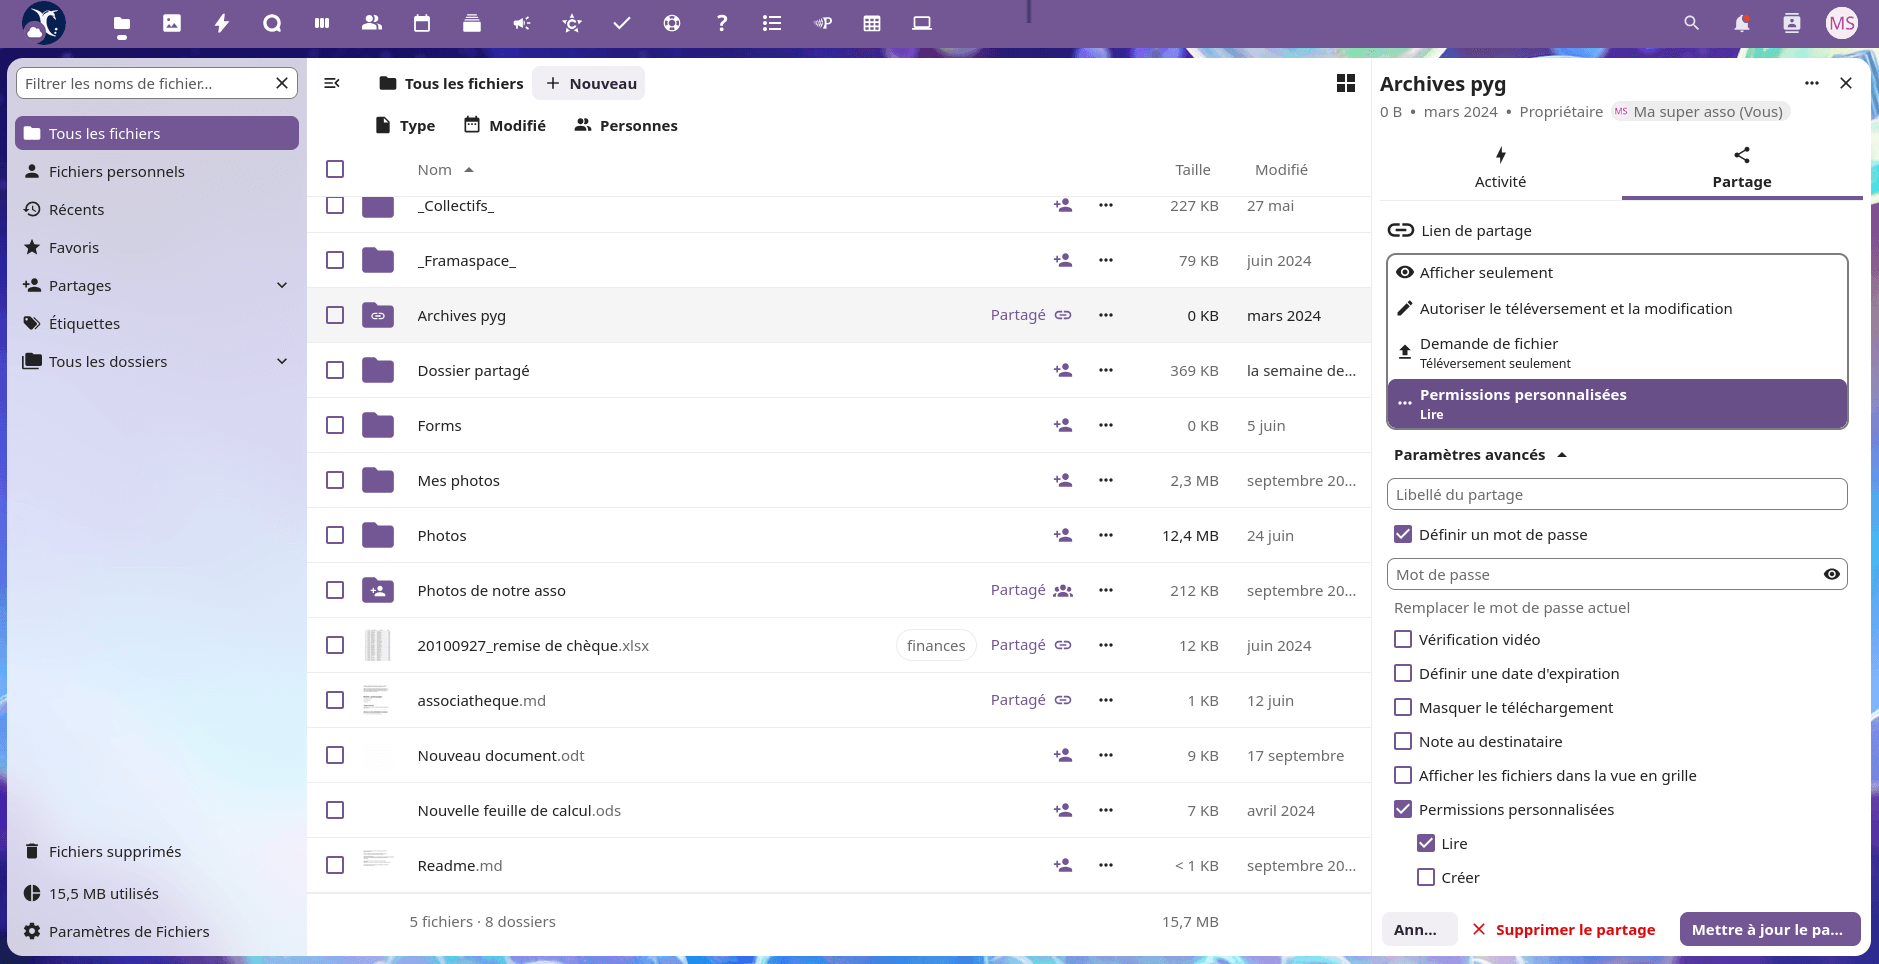Open actions menu for Photos folder
Image resolution: width=1879 pixels, height=964 pixels.
point(1105,535)
